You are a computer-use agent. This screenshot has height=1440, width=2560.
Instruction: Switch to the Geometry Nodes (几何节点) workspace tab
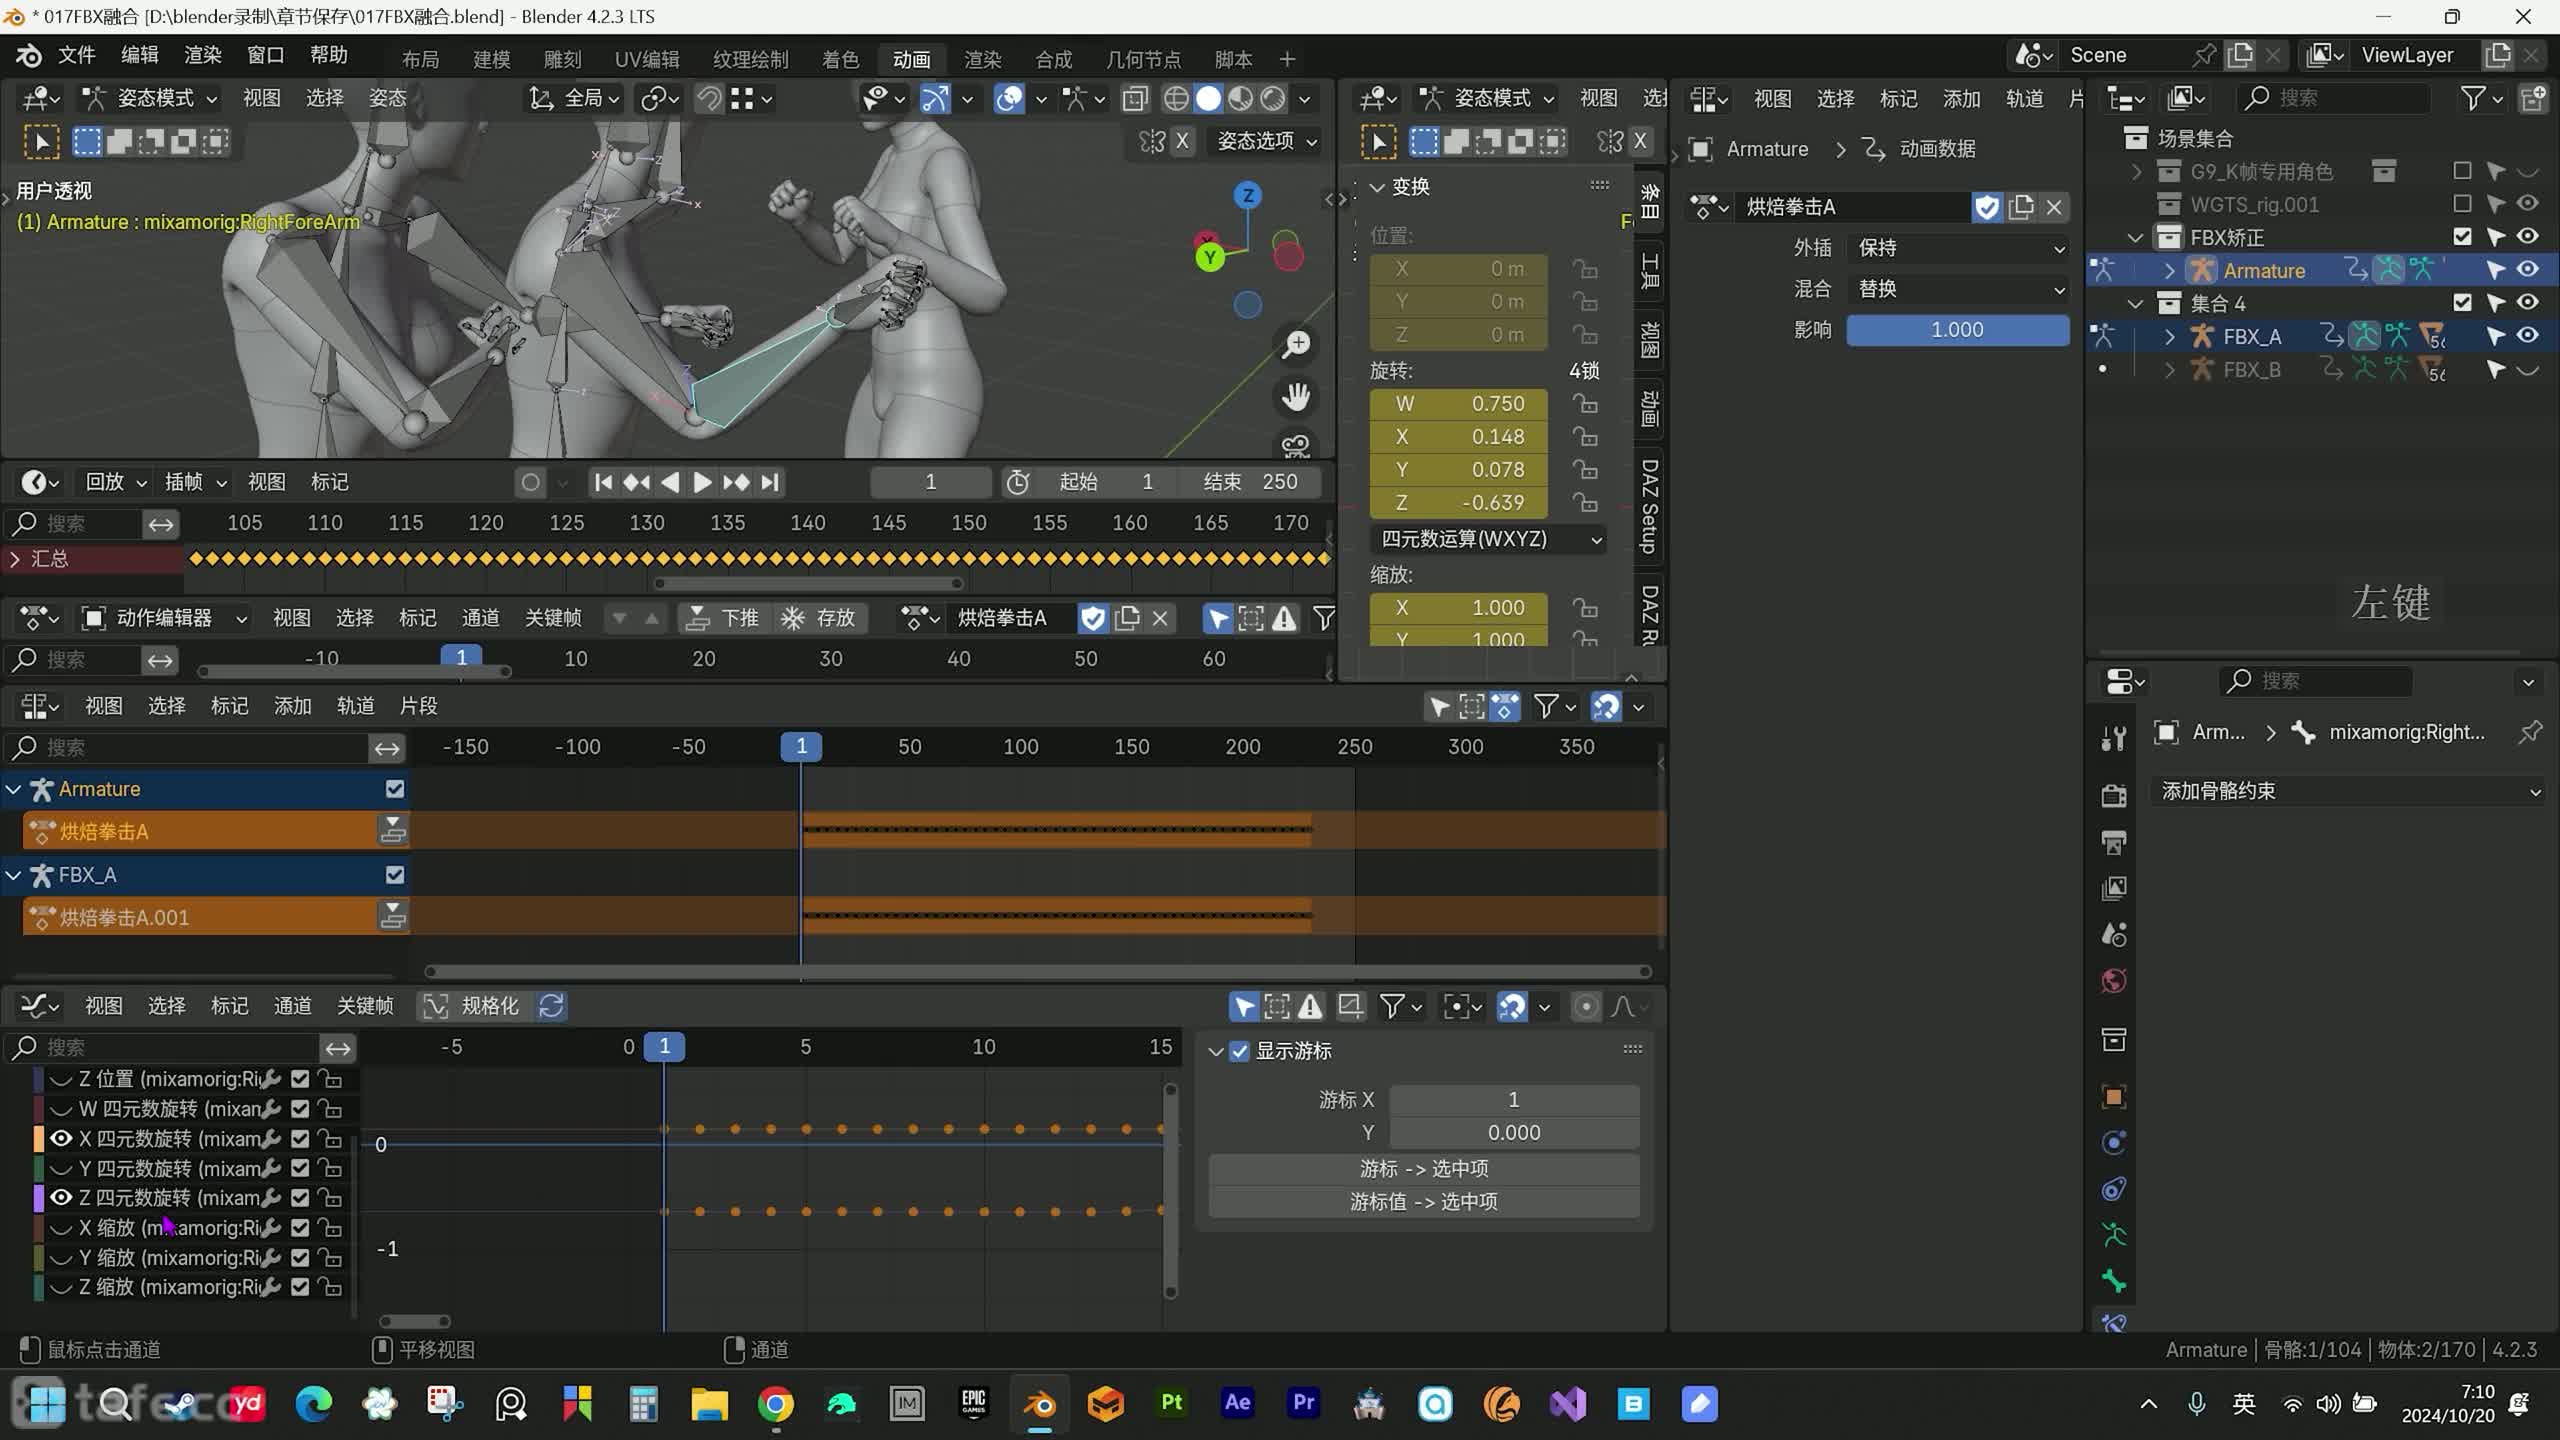[x=1143, y=59]
